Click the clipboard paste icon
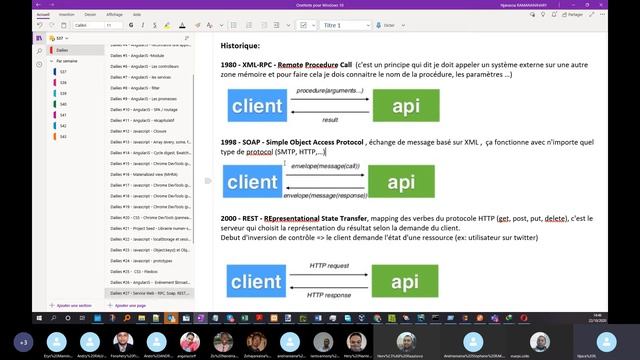Screen dimensions: 640x360 (63, 25)
